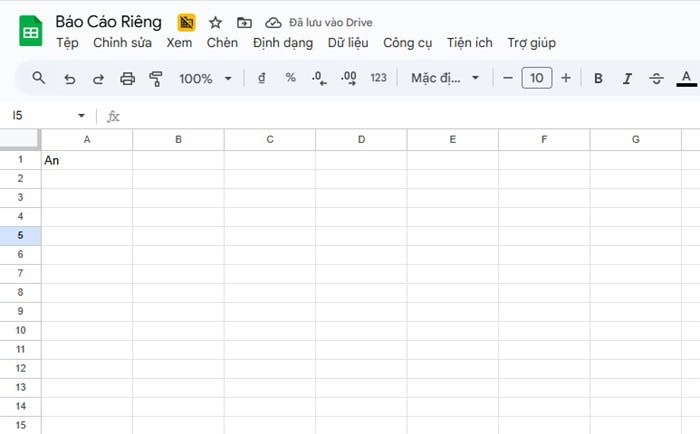This screenshot has height=434, width=700.
Task: Click the print icon
Action: (127, 78)
